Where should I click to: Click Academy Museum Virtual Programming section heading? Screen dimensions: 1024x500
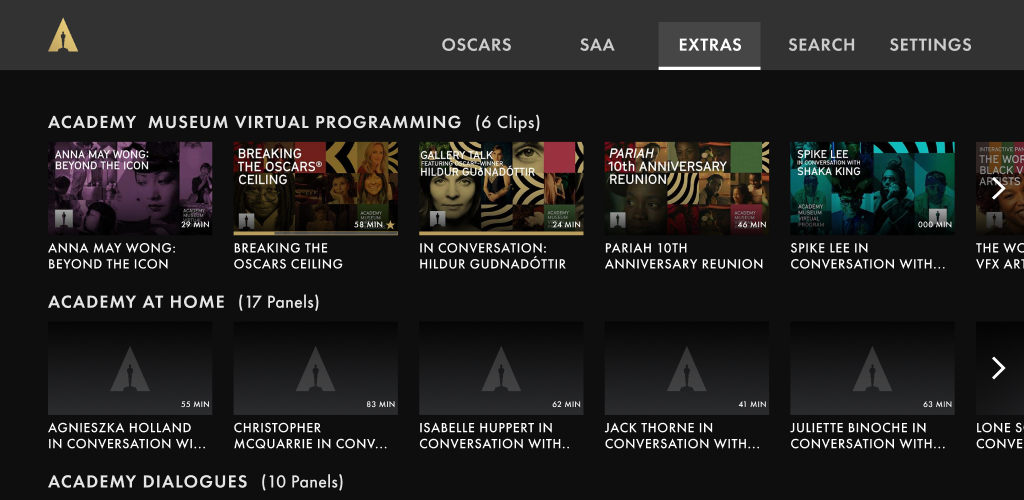[x=255, y=122]
